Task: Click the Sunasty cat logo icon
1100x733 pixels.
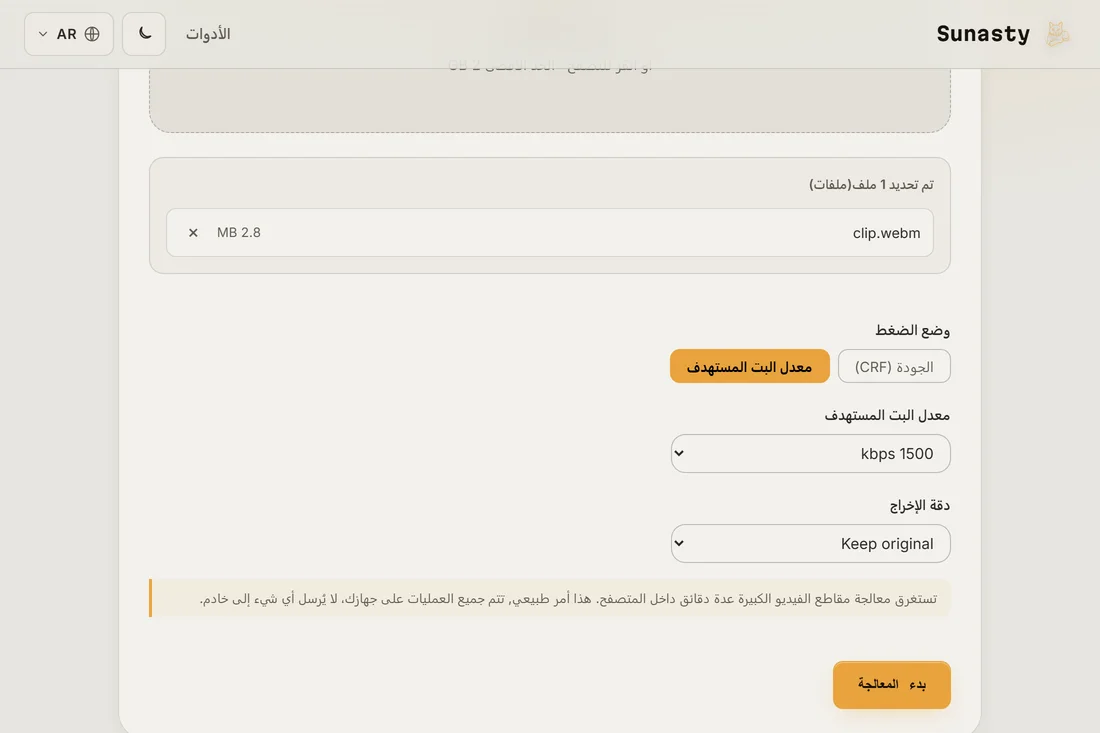Action: pyautogui.click(x=1057, y=34)
